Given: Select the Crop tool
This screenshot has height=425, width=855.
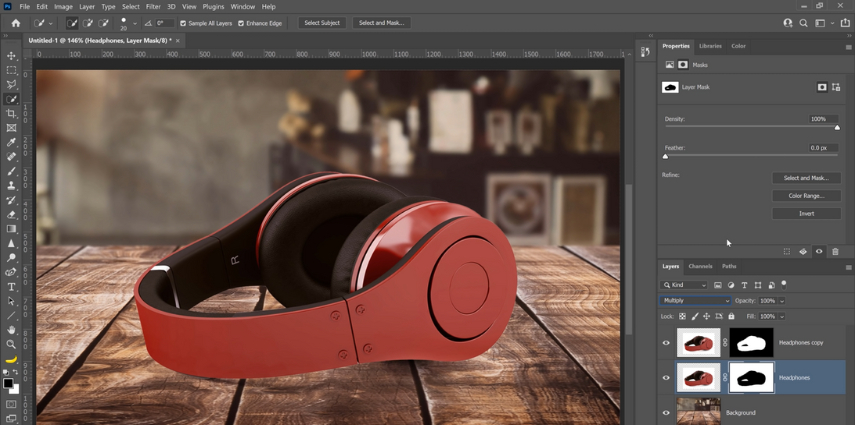Looking at the screenshot, I should (12, 114).
